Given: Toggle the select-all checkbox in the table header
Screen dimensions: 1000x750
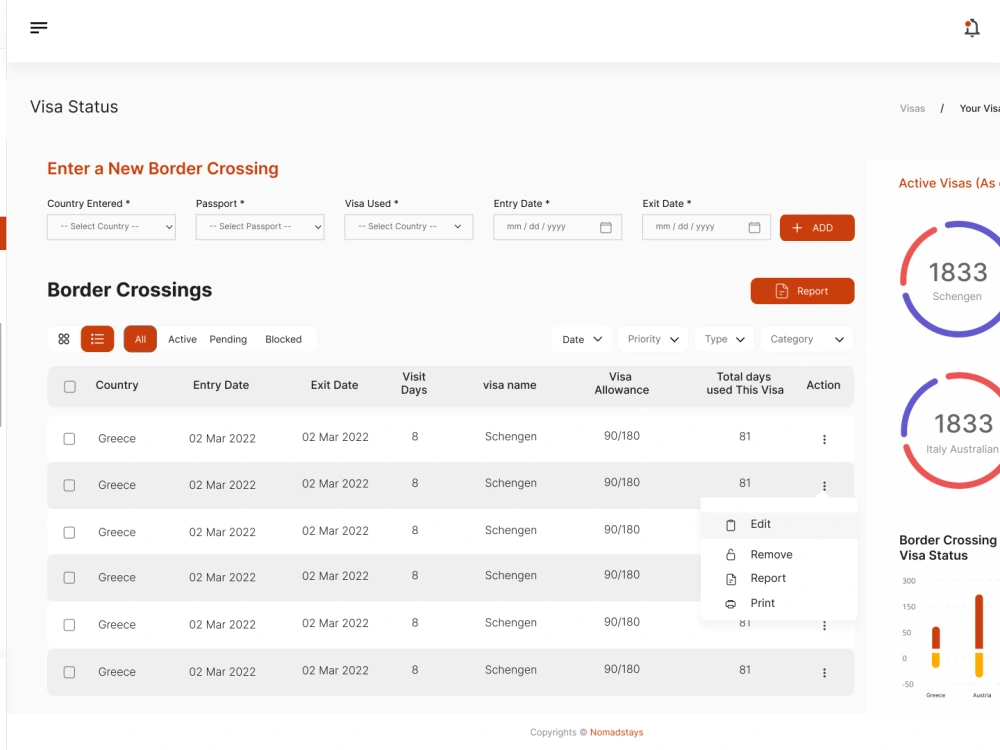Looking at the screenshot, I should (x=70, y=386).
